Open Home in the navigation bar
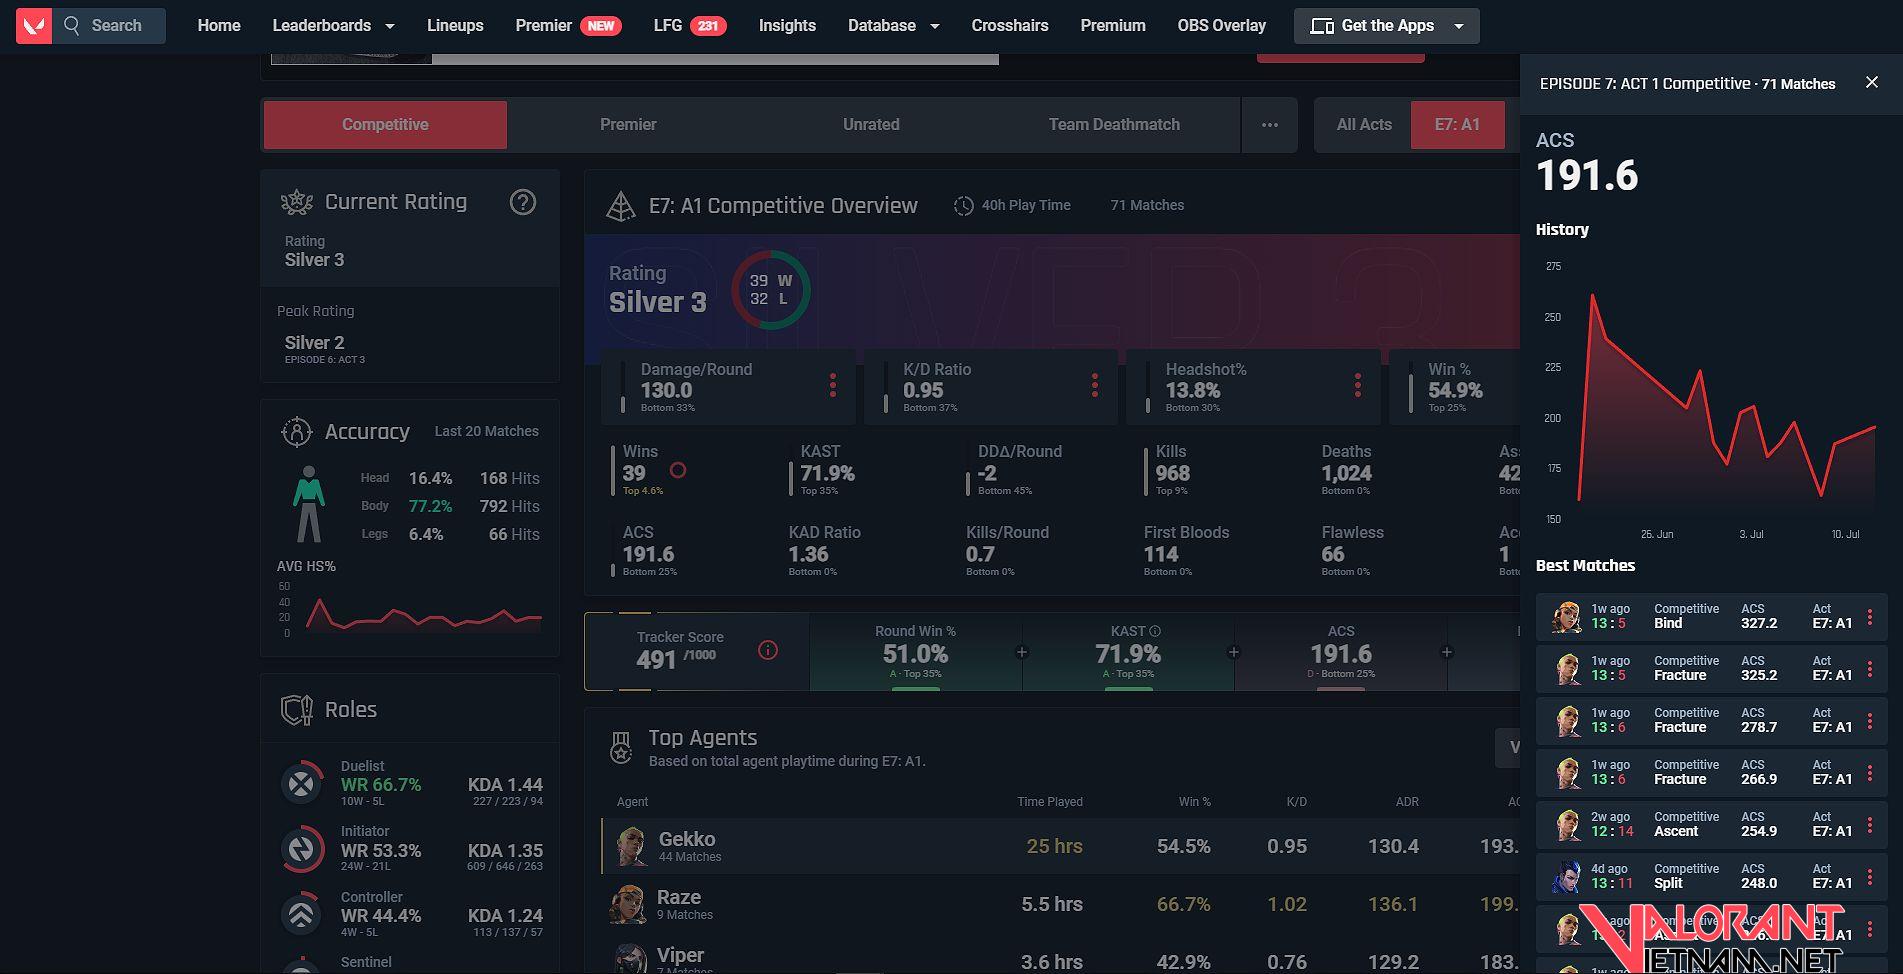 pos(219,25)
